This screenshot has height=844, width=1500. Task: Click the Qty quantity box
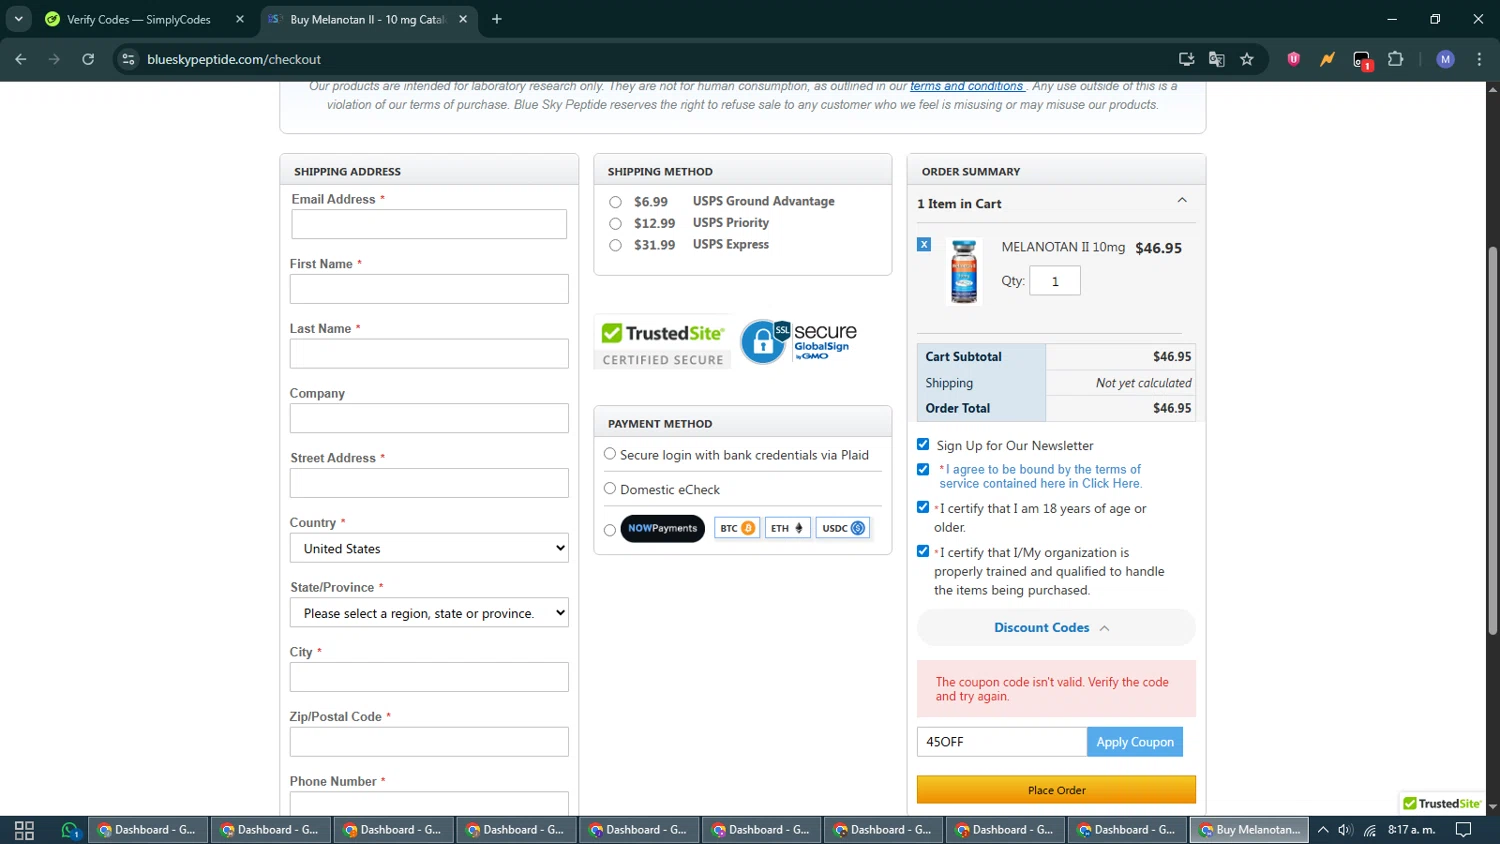tap(1055, 281)
